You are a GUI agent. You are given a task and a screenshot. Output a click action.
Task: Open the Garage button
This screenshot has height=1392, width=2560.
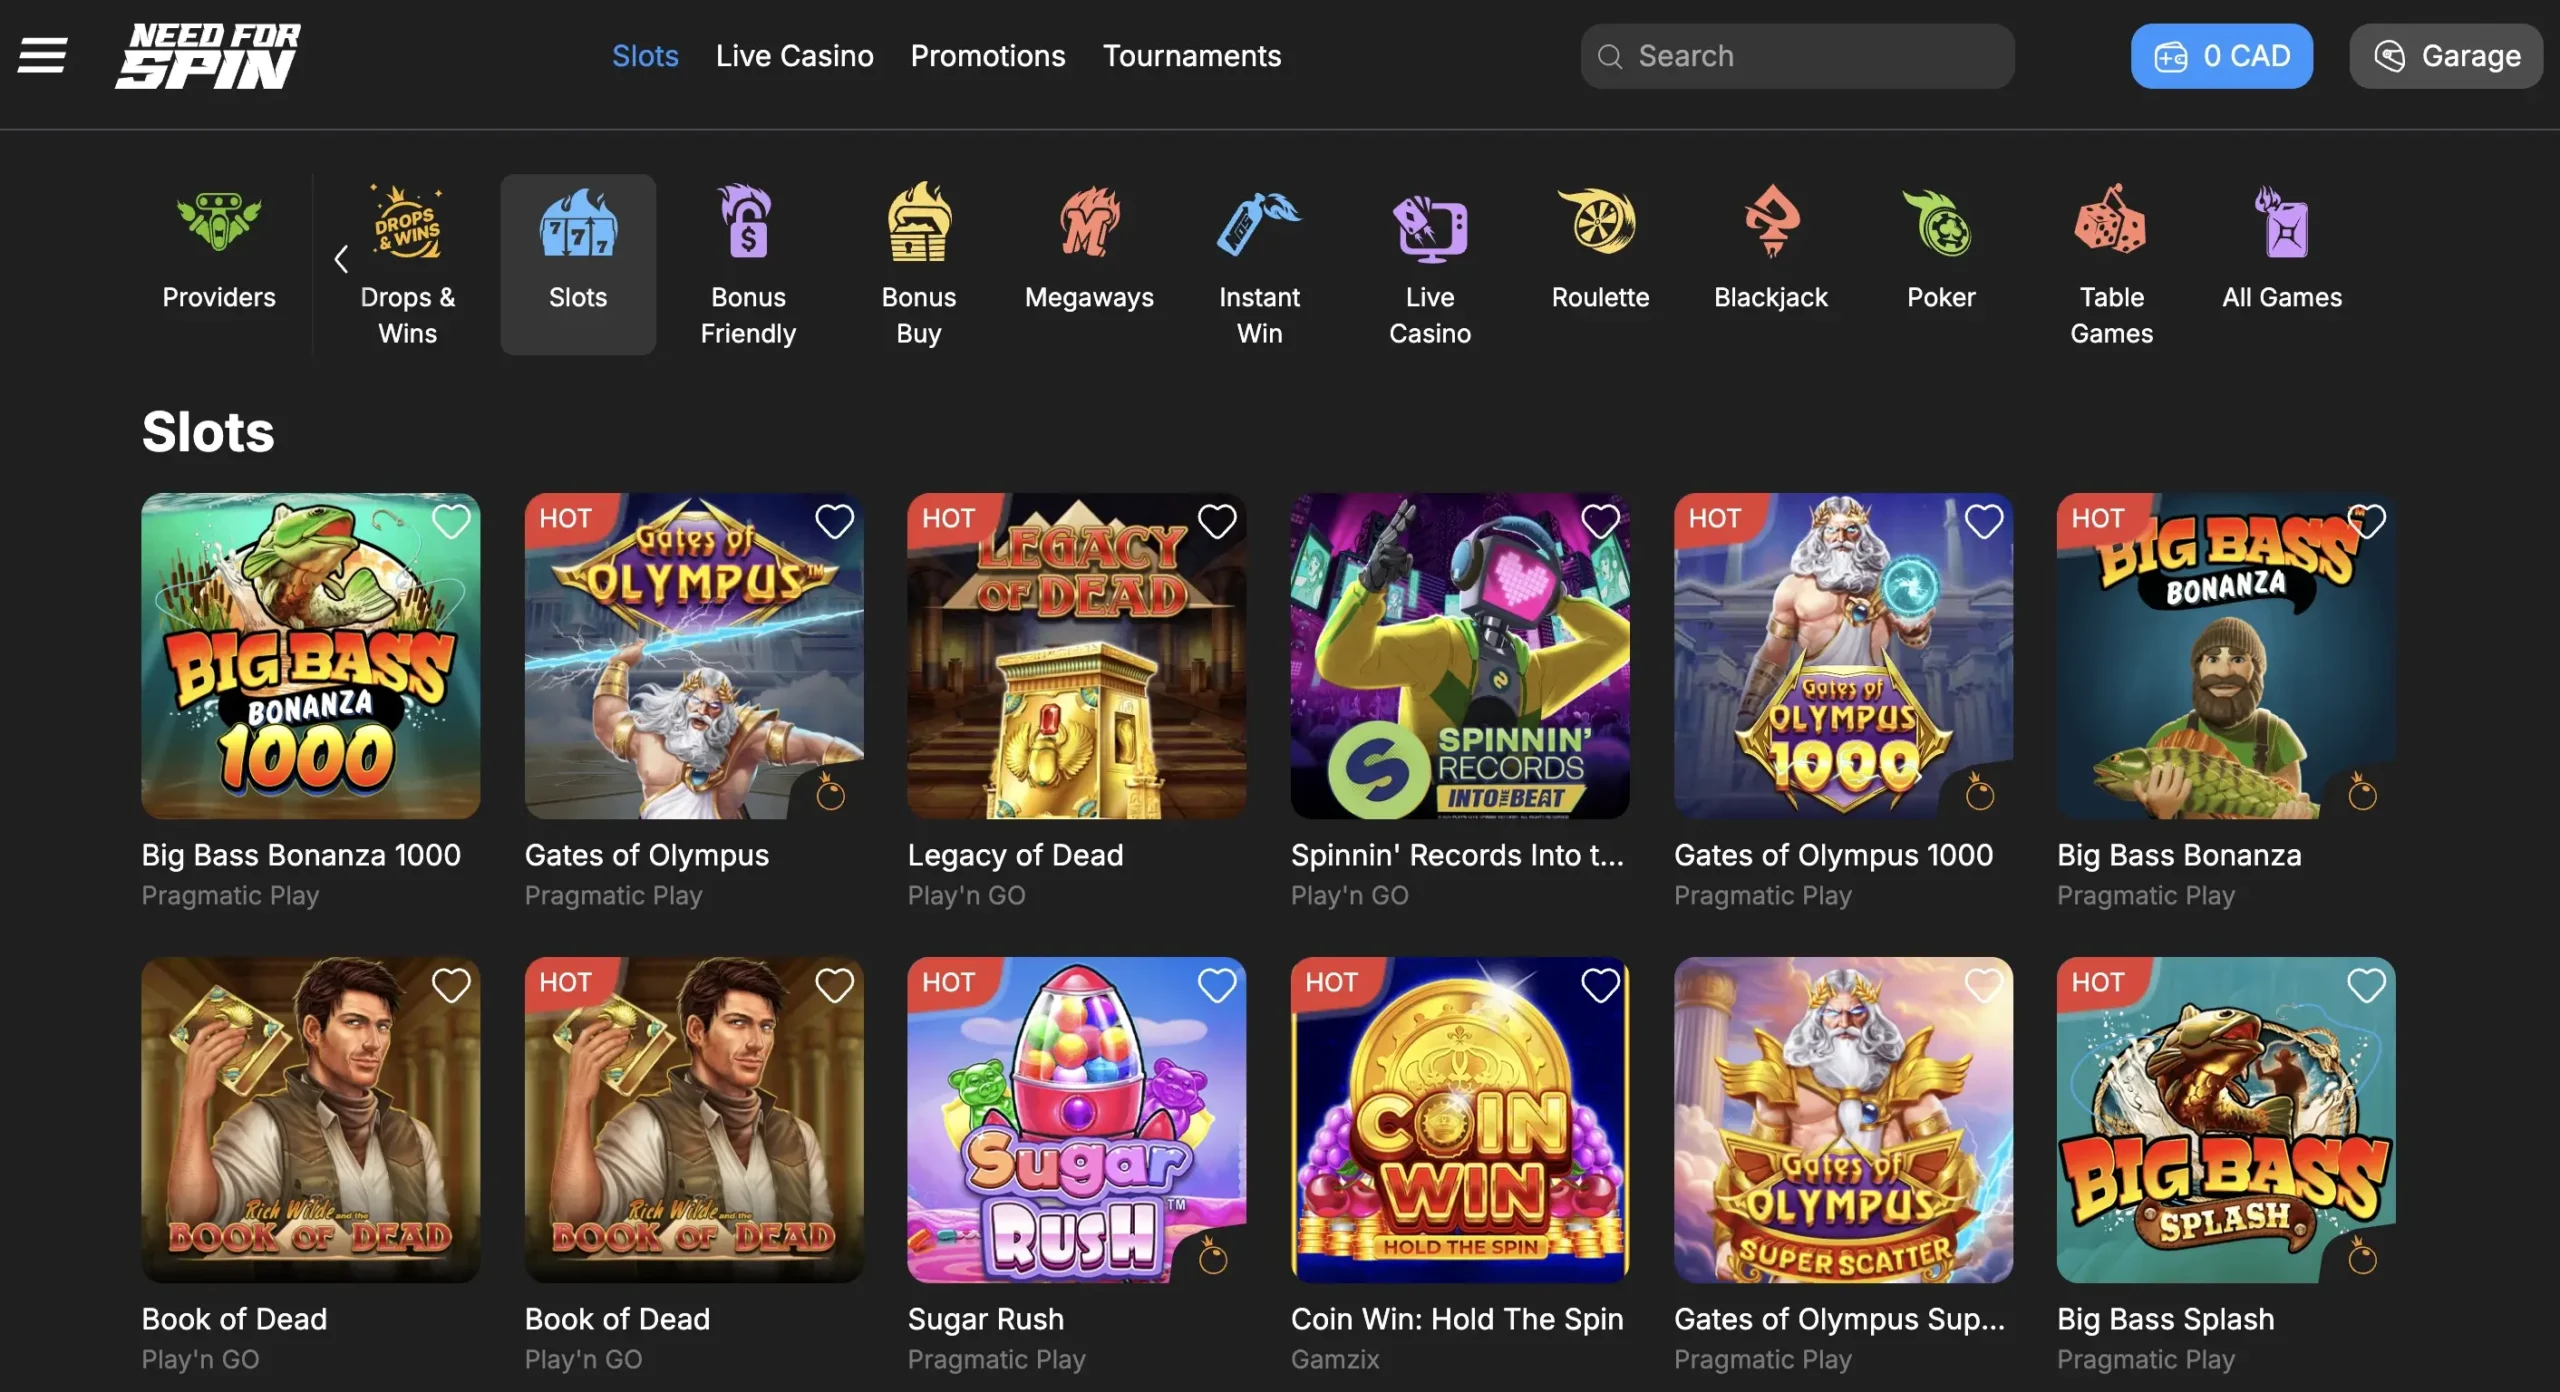pyautogui.click(x=2446, y=56)
